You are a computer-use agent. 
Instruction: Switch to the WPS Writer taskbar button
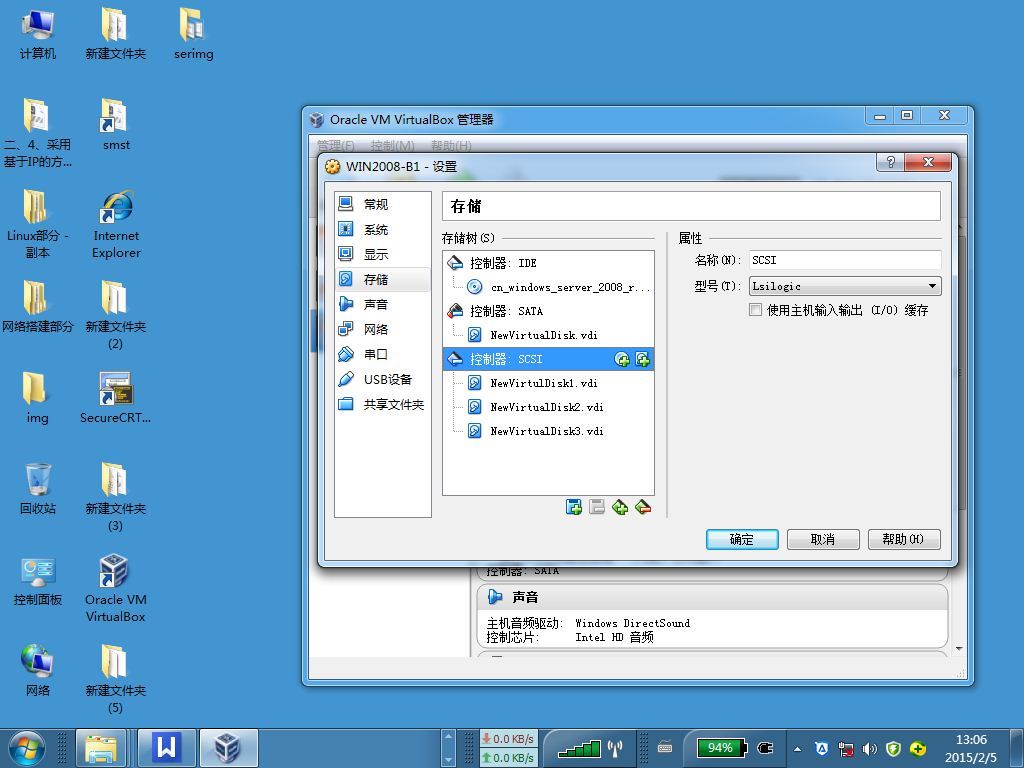[x=167, y=748]
